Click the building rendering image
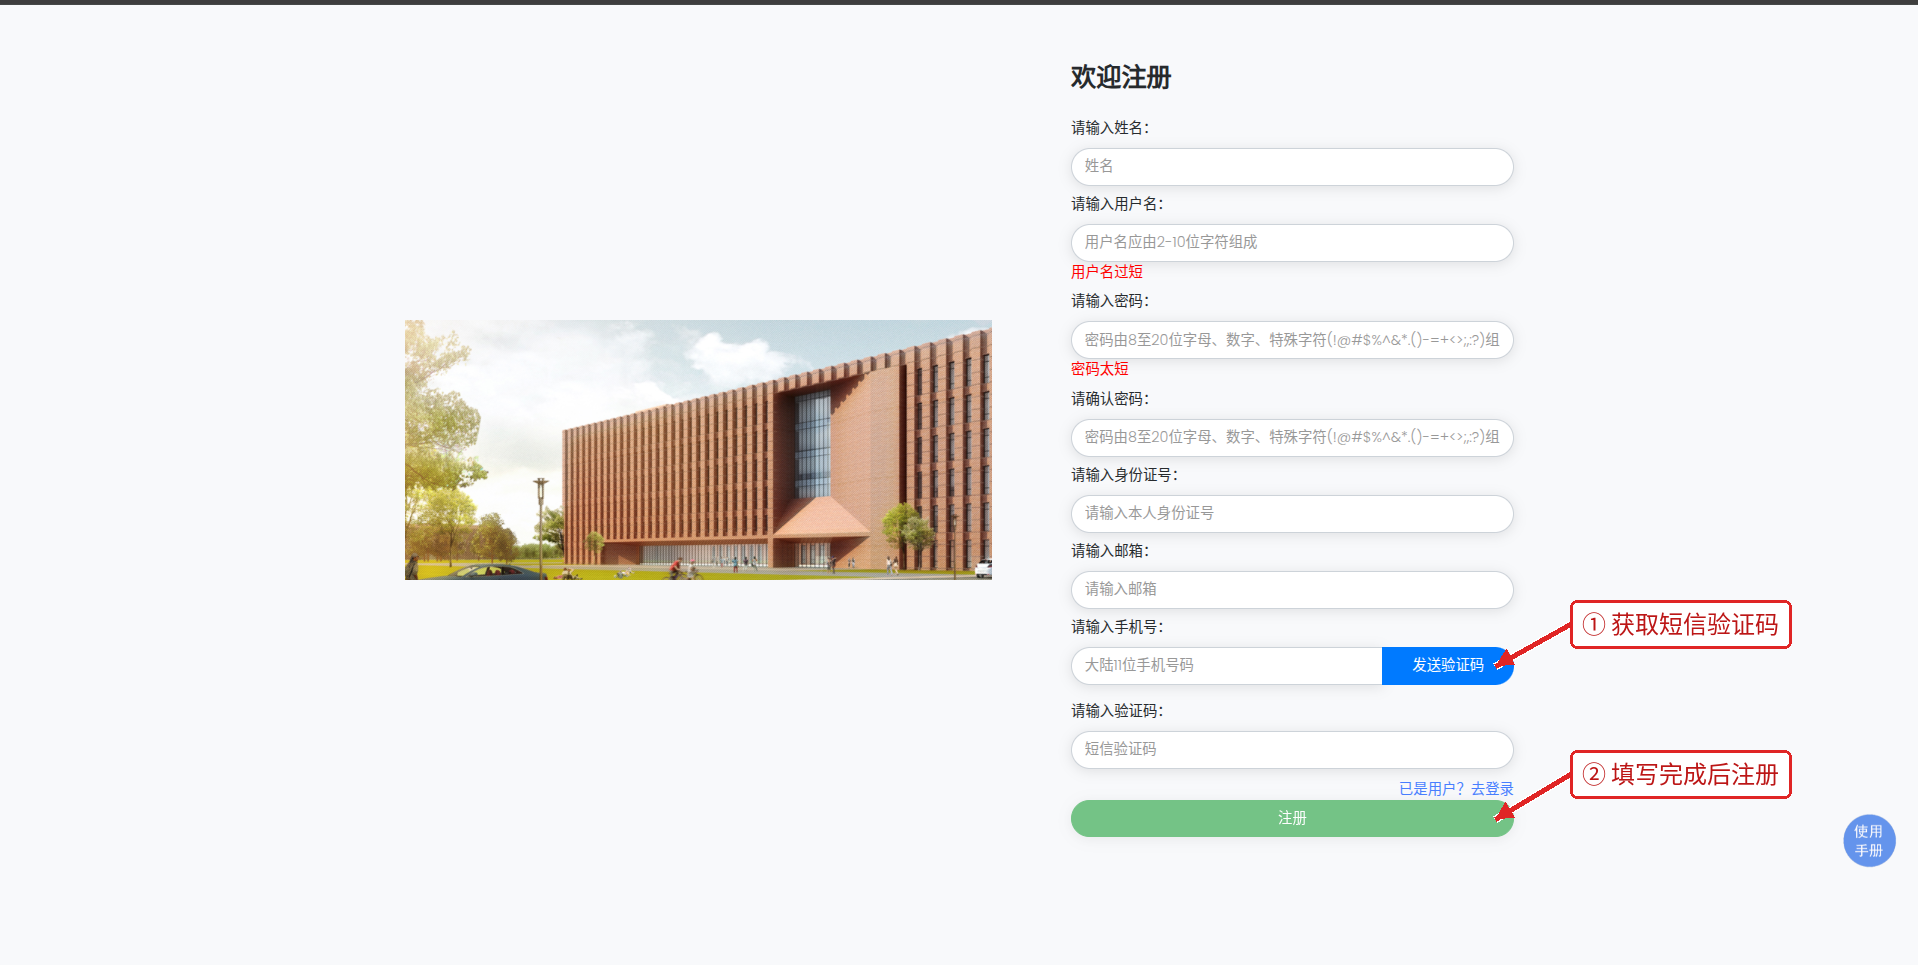 click(x=698, y=450)
